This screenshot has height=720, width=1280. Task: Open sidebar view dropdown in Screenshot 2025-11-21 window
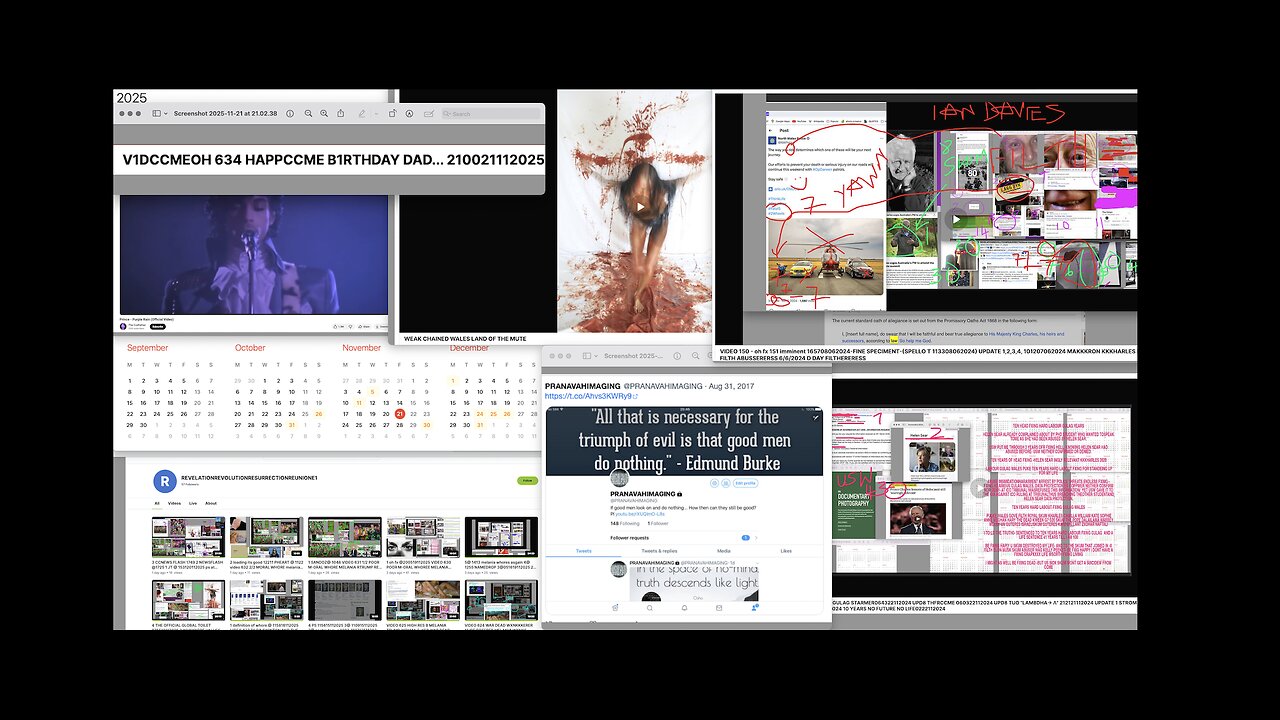pos(166,114)
